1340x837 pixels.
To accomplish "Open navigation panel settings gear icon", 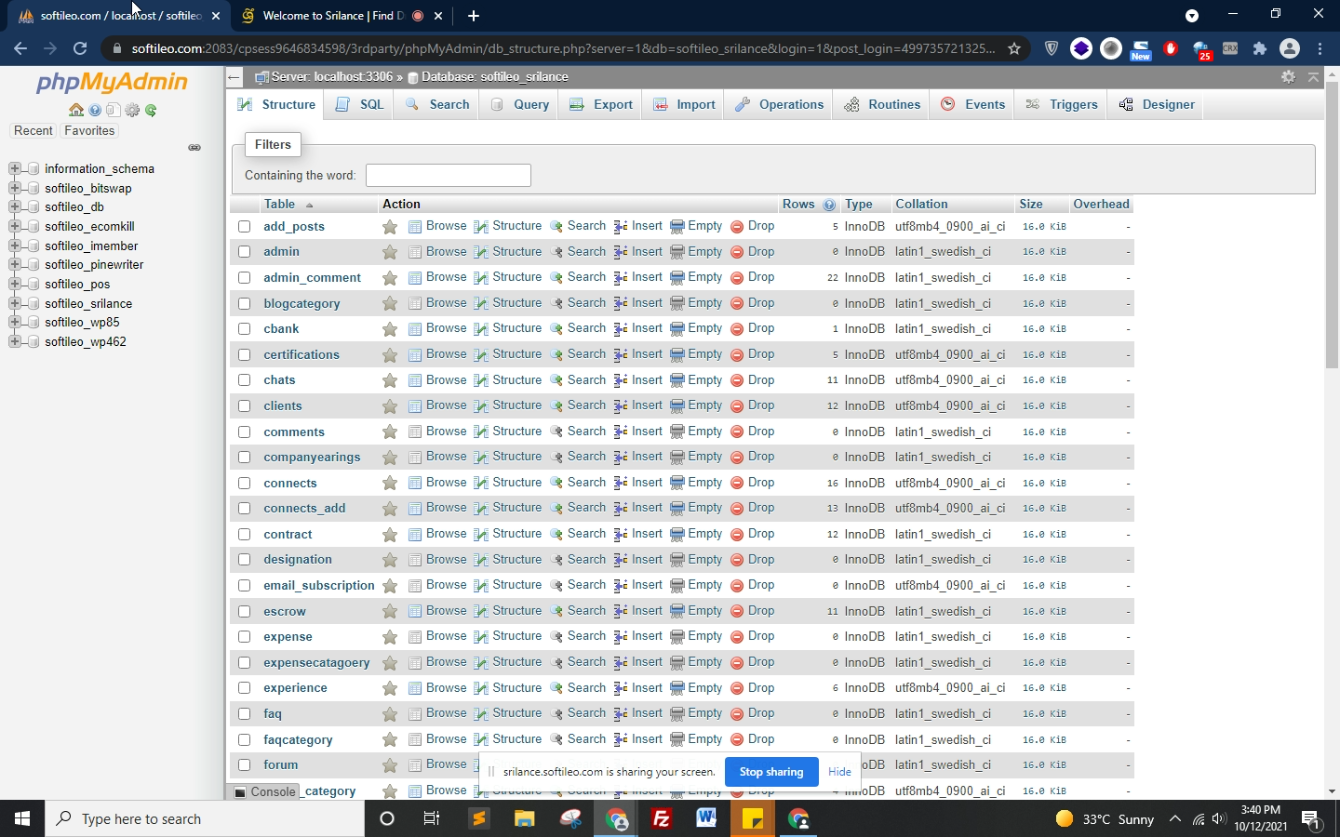I will [132, 110].
